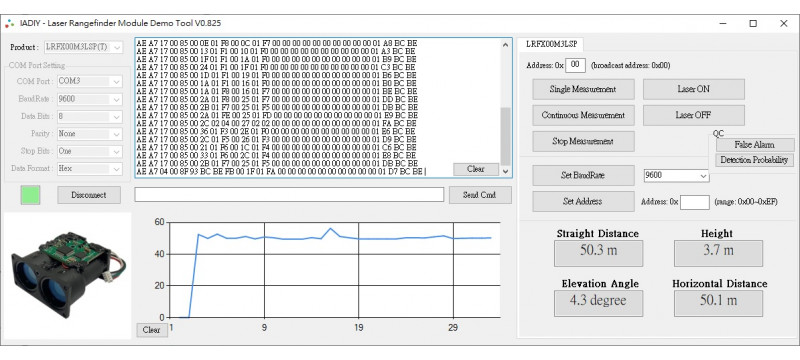Start Continuous Measurement
800x360 pixels.
coord(583,115)
